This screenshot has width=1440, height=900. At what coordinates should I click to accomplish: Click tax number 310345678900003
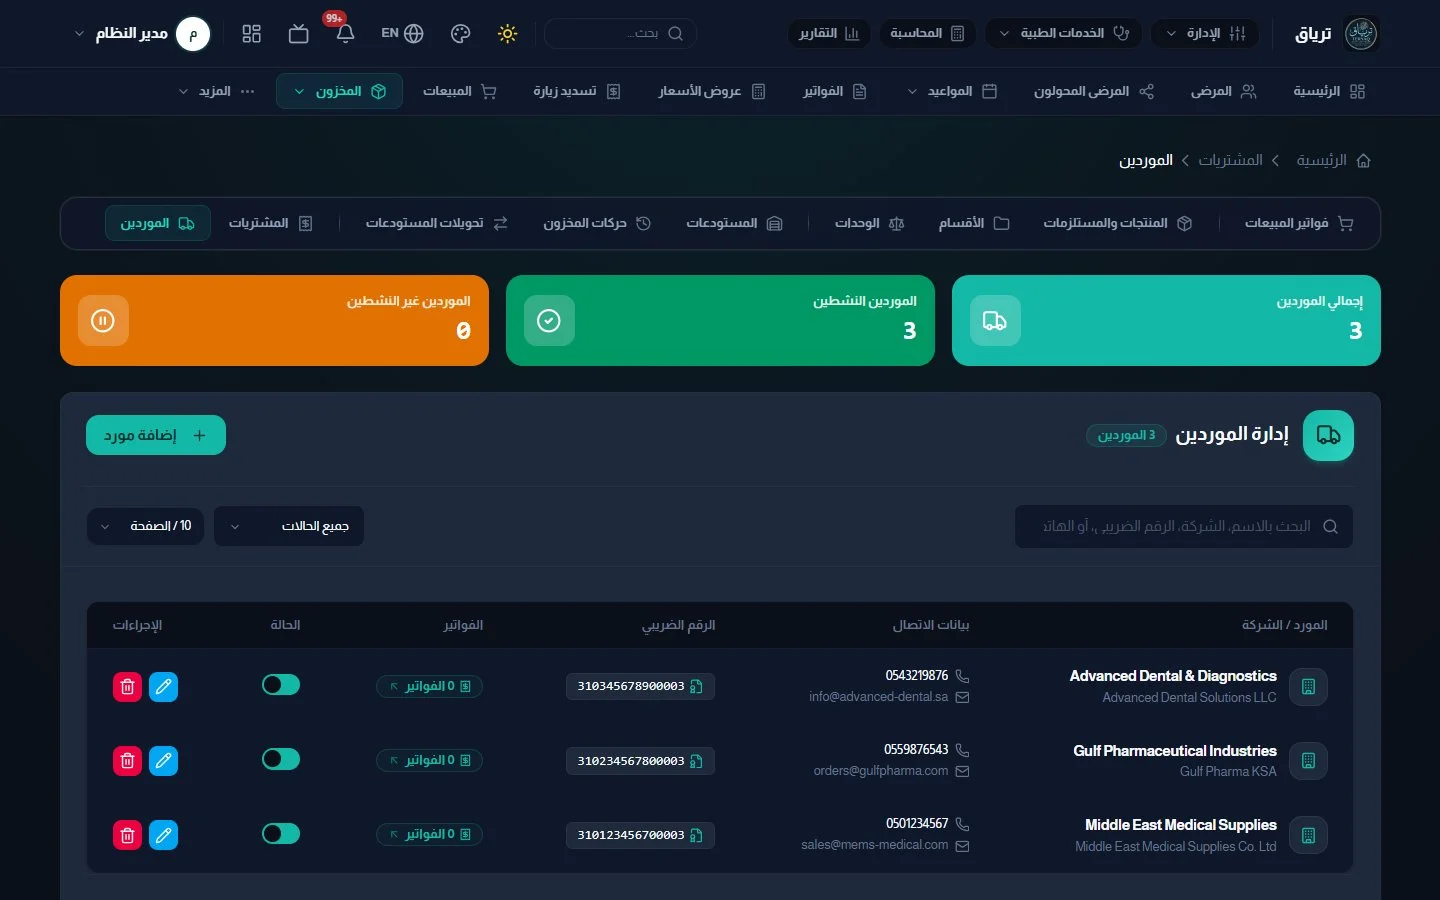(x=640, y=687)
